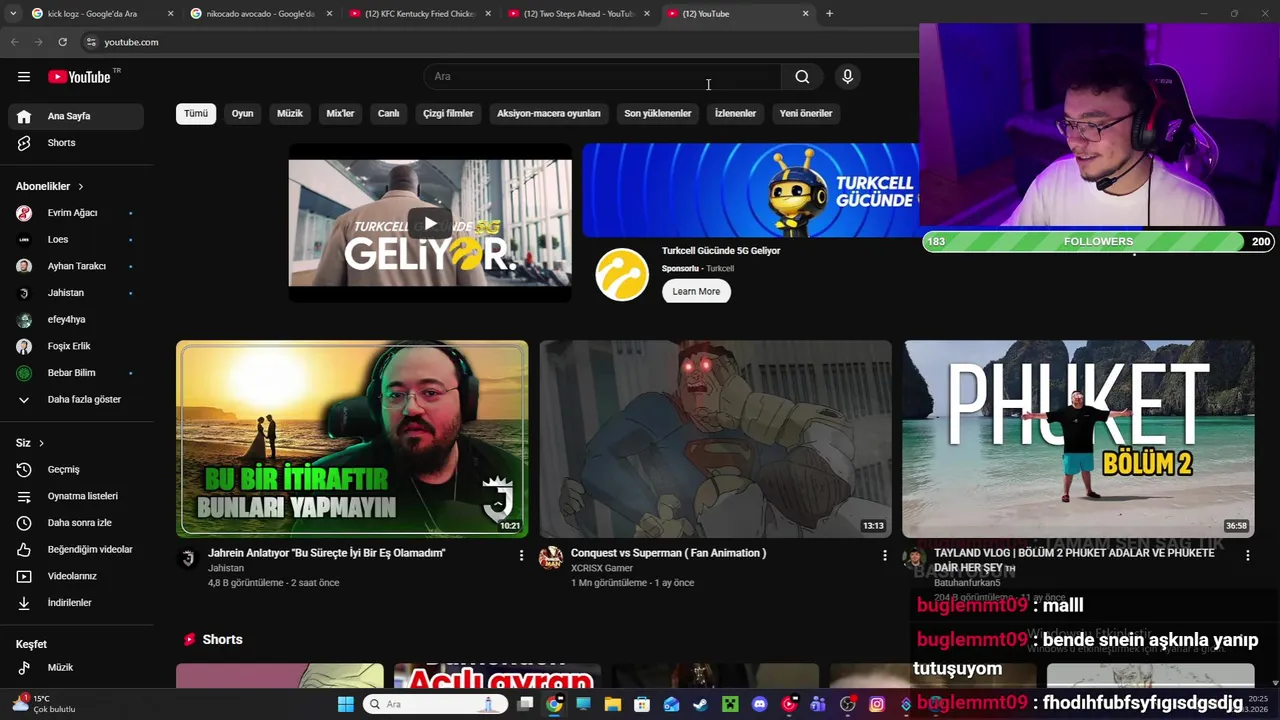Select Aksiyon-macera oyunları chip

549,114
